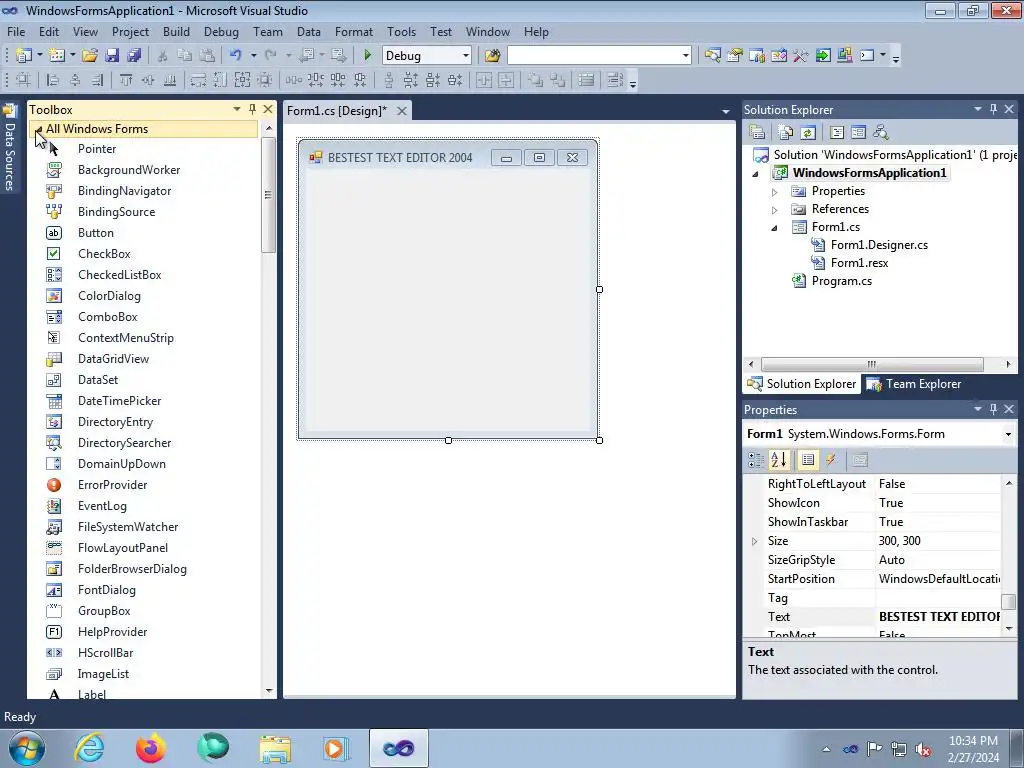Collapse WindowsFormsApplication1 project node
Viewport: 1024px width, 768px height.
(756, 174)
